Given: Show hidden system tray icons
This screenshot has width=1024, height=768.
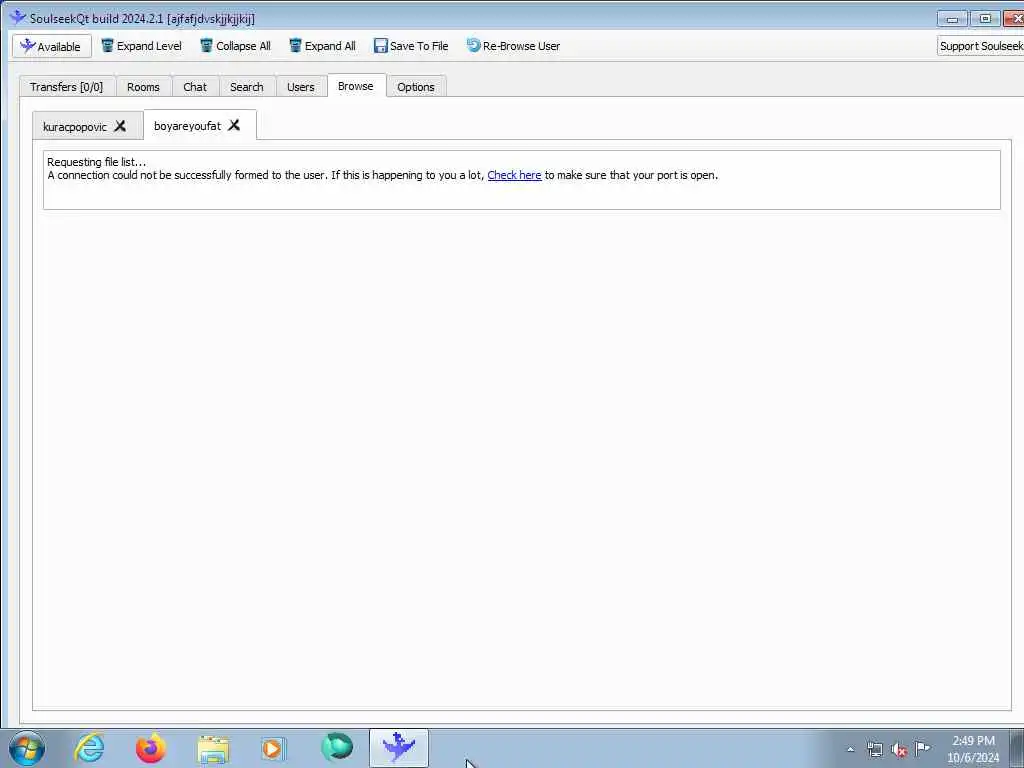Looking at the screenshot, I should point(850,750).
